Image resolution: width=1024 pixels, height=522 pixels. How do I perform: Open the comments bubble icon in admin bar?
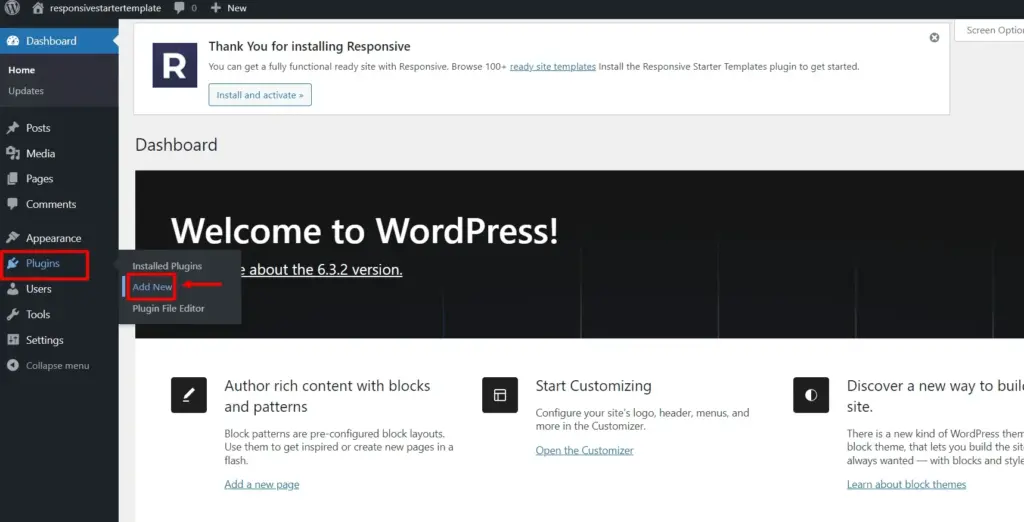[179, 8]
